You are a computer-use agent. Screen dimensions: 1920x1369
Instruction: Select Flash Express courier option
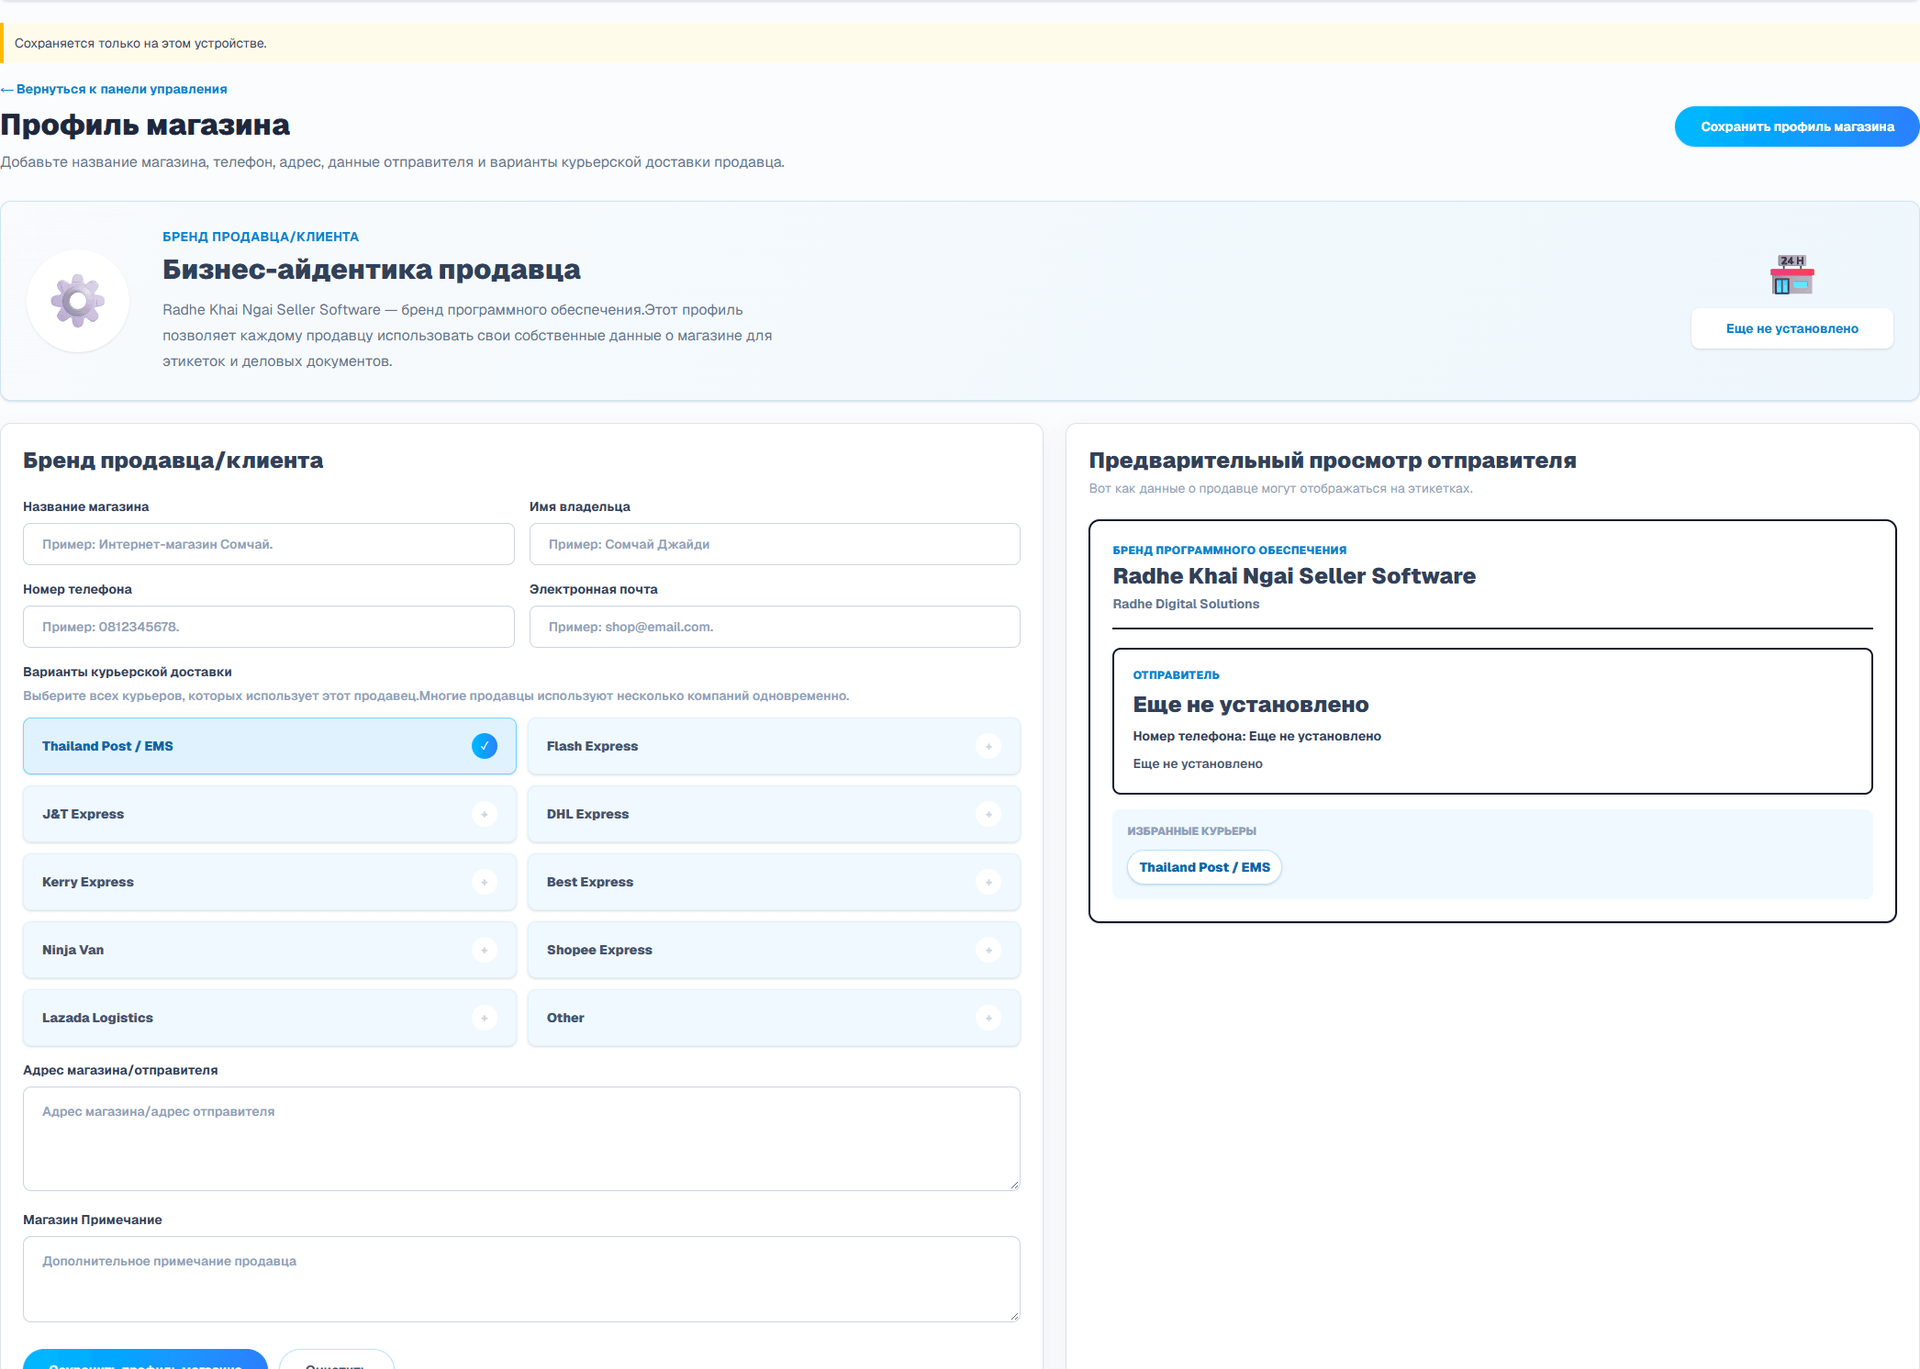(x=773, y=746)
